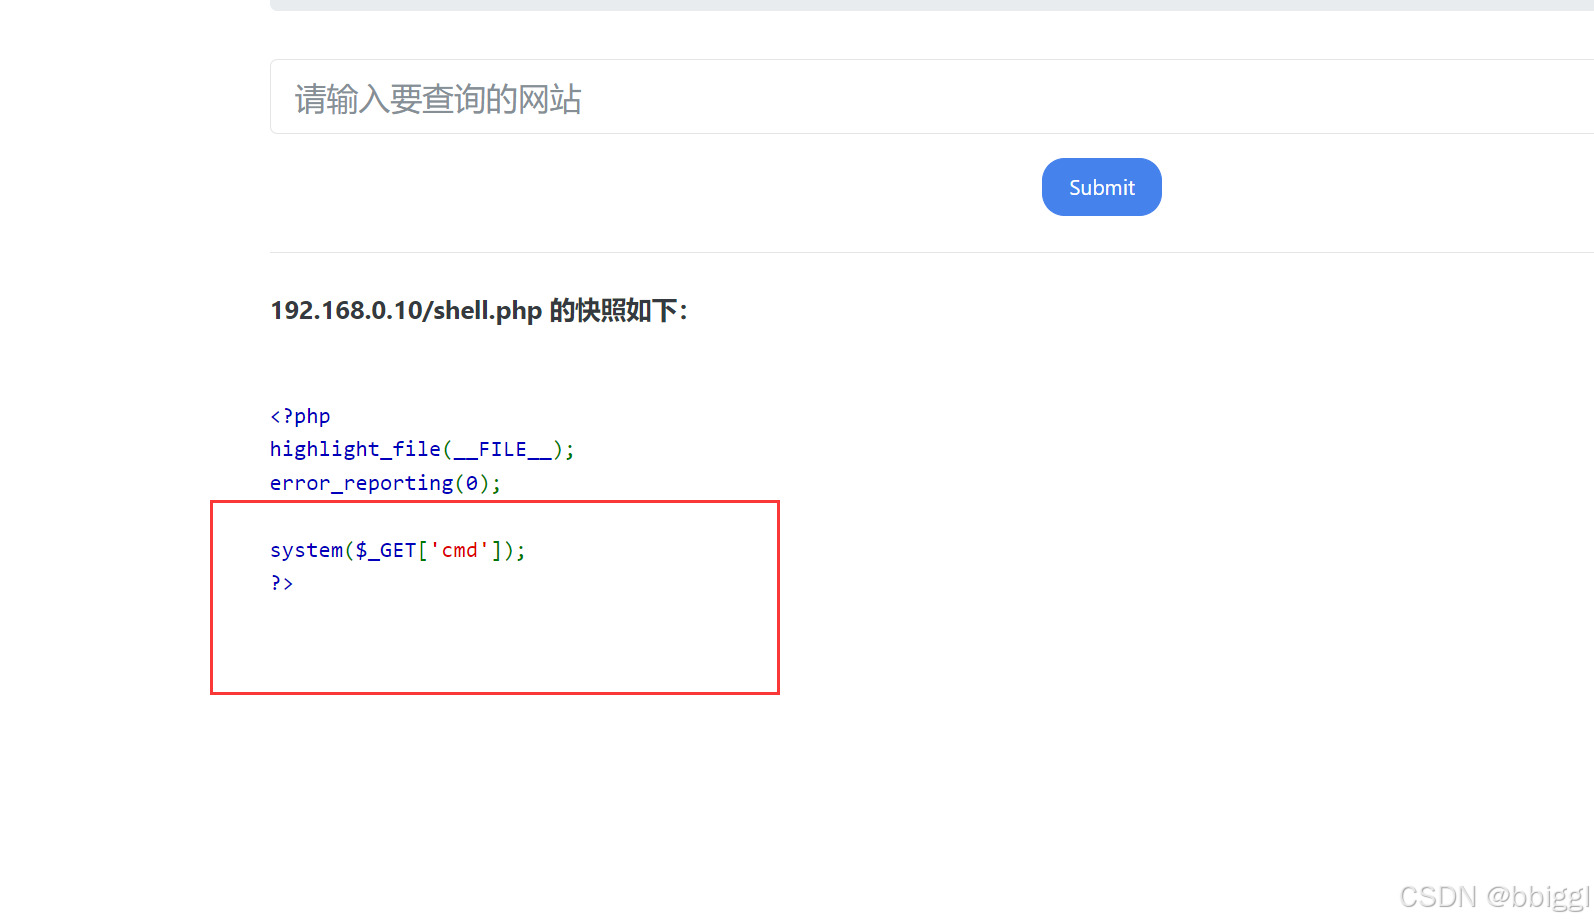This screenshot has height=924, width=1594.
Task: Click the website query input field
Action: [932, 97]
